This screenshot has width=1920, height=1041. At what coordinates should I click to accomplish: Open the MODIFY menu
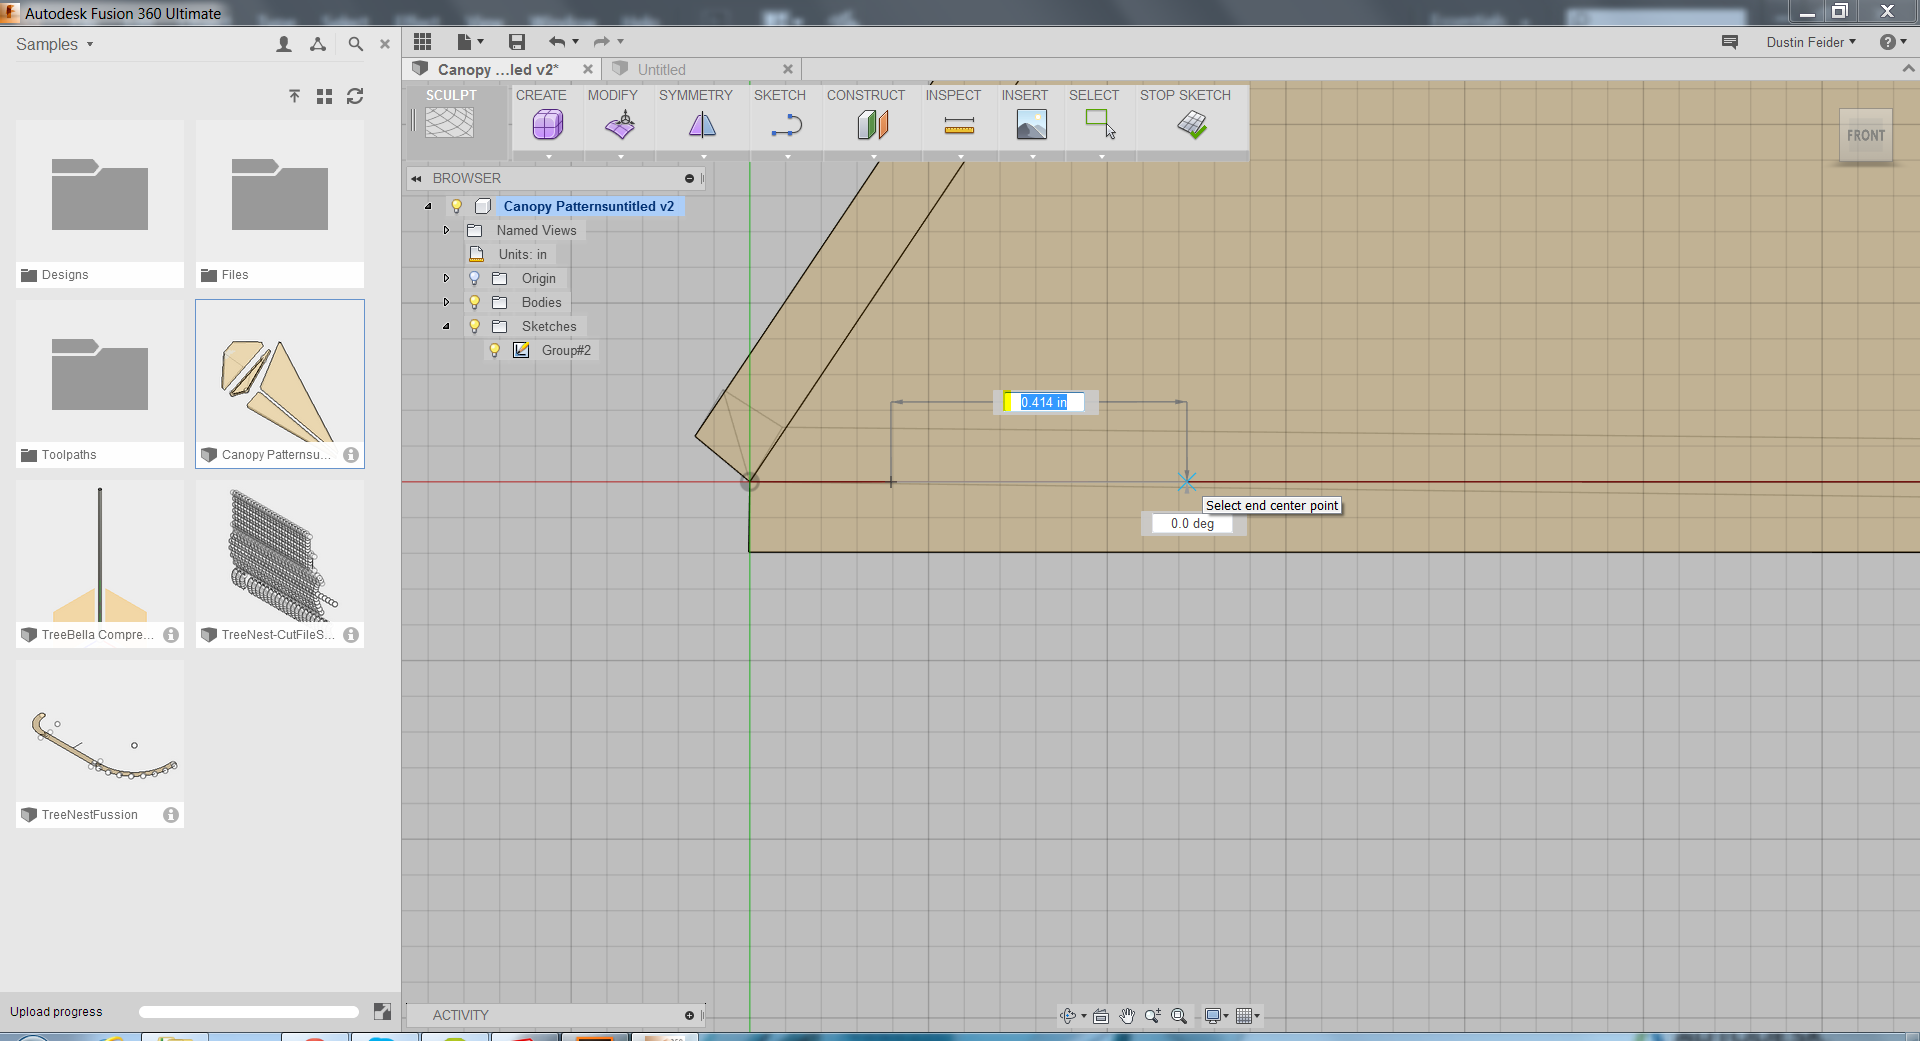pos(612,95)
